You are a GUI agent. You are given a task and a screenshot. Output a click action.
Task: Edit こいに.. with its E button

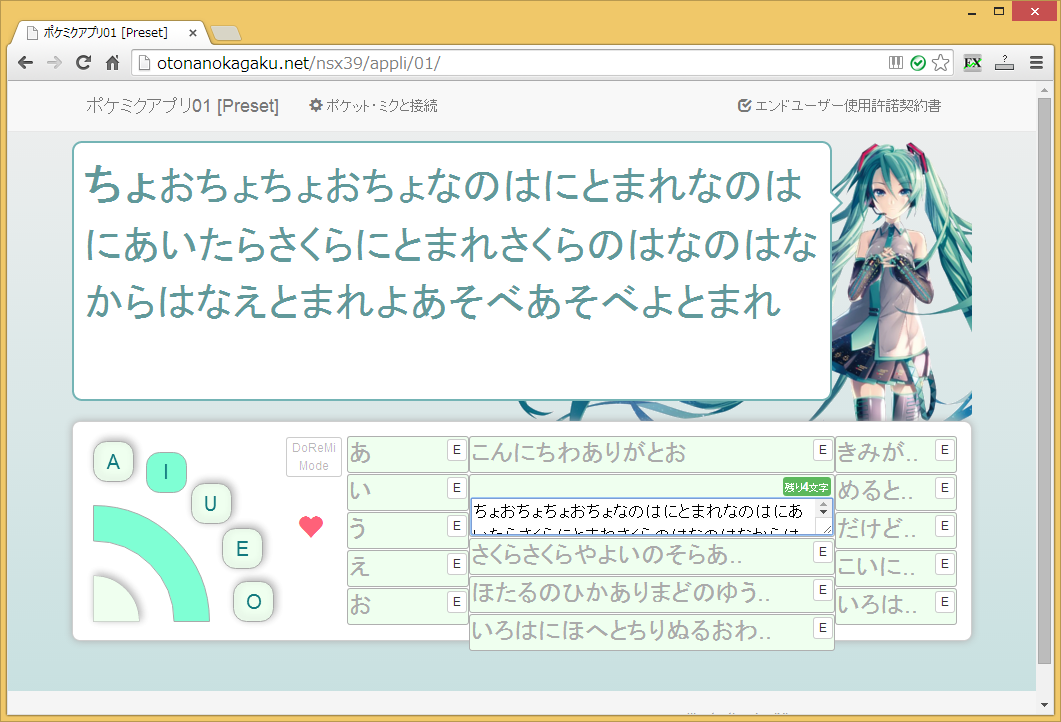pos(945,564)
